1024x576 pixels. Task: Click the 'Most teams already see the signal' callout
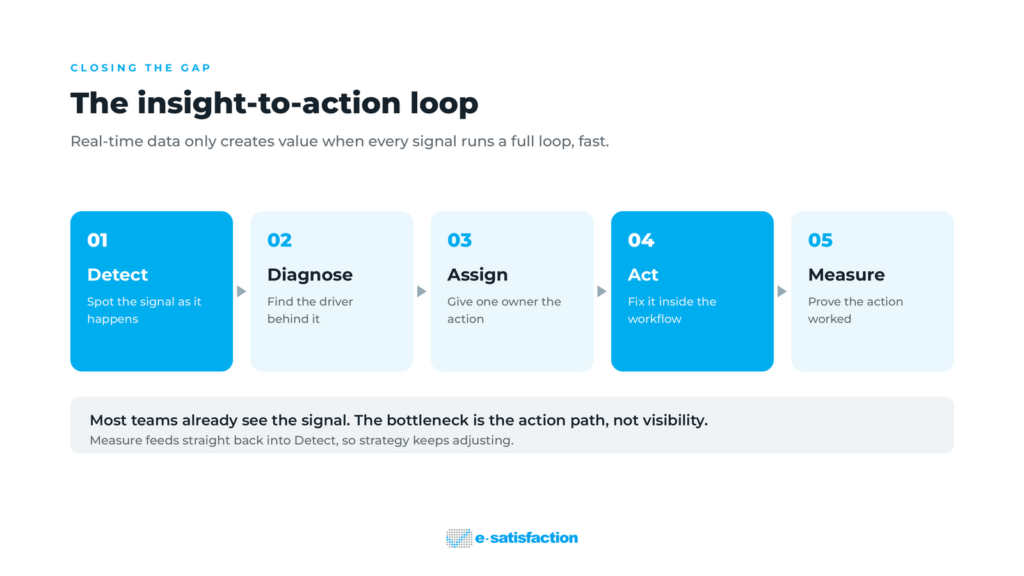click(398, 420)
